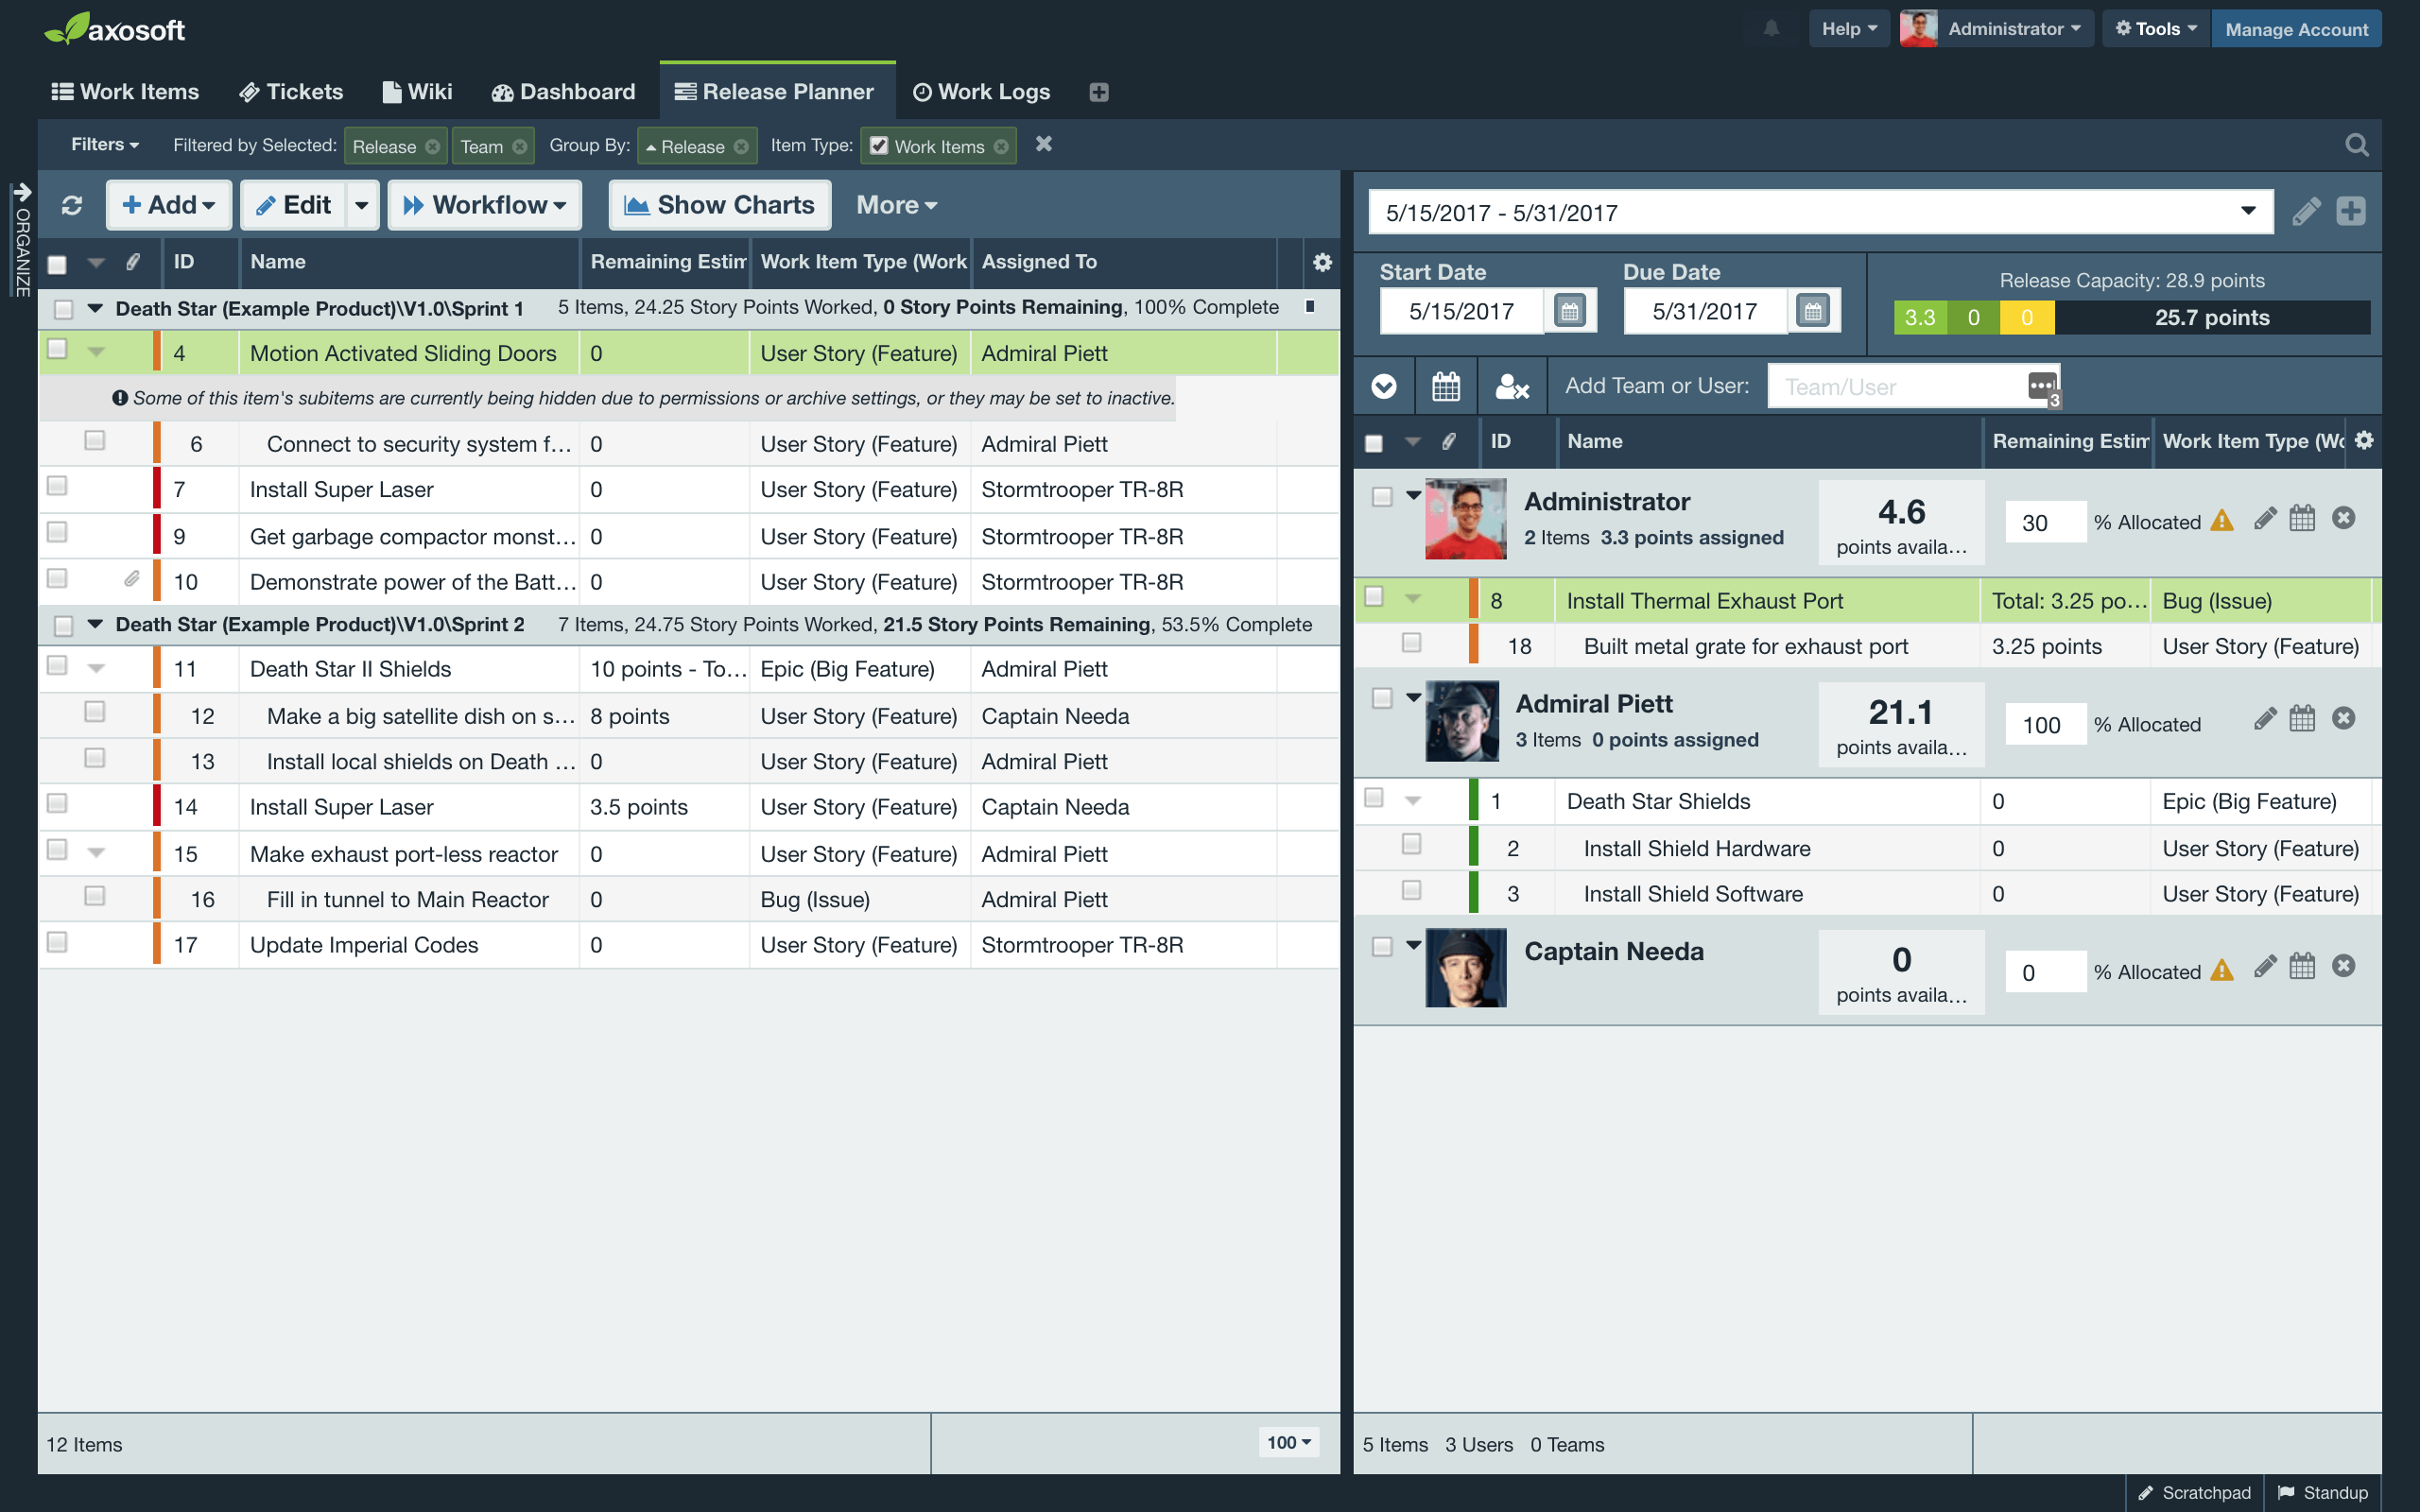Click plus icon to add release

click(x=2350, y=212)
